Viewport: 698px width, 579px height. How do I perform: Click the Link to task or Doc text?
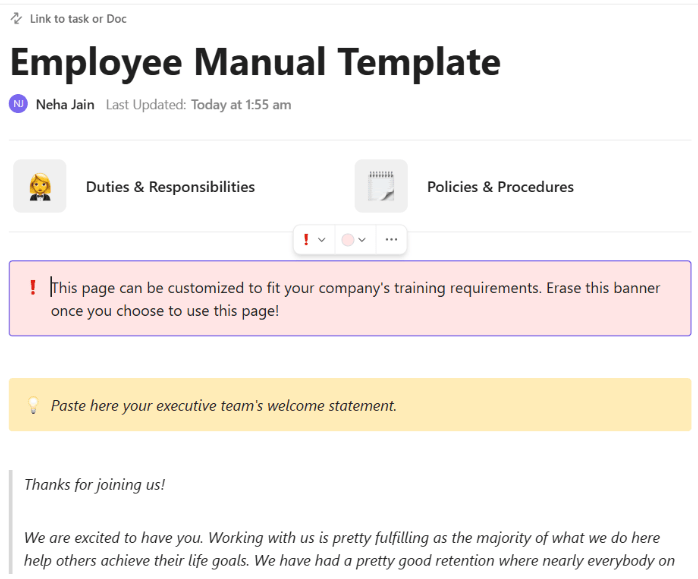tap(78, 19)
